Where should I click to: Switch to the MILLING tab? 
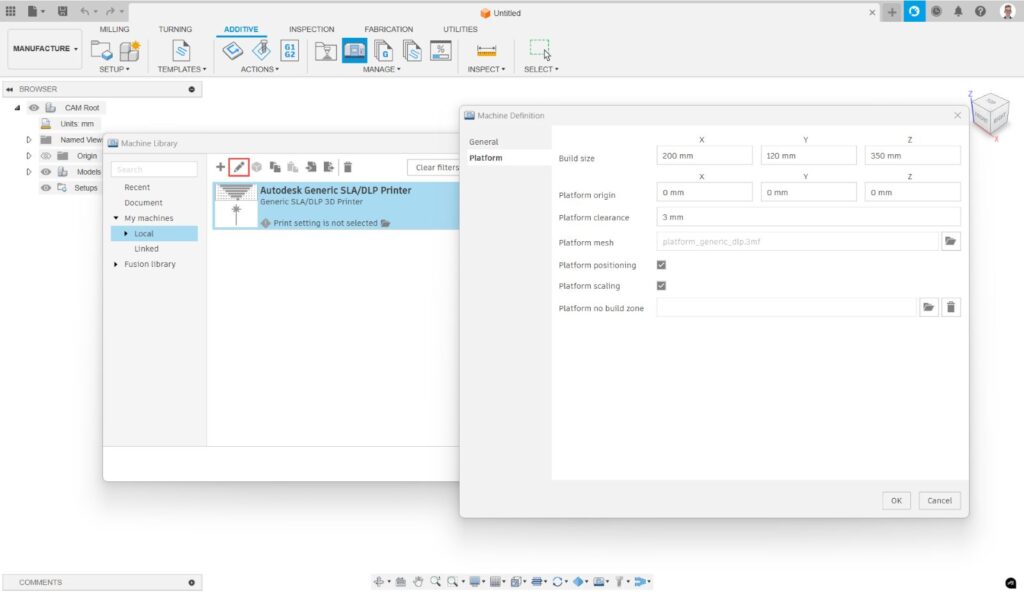(x=114, y=29)
